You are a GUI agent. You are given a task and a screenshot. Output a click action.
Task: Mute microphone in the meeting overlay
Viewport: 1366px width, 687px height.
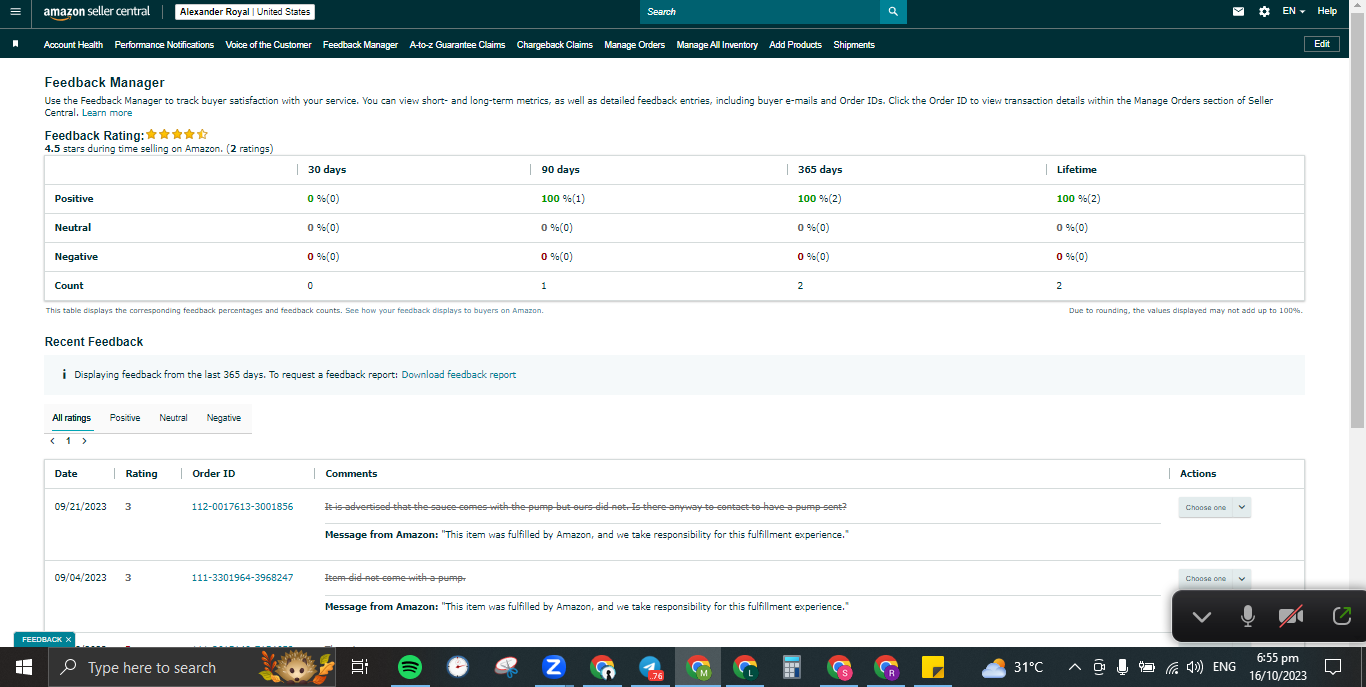tap(1248, 617)
